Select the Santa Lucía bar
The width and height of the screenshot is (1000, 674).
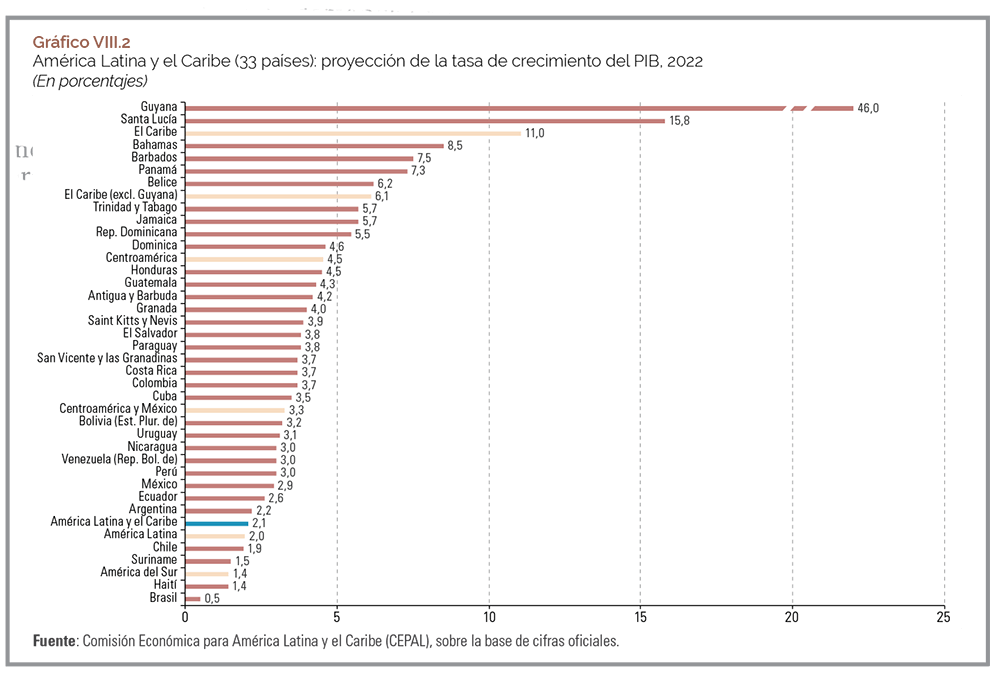(425, 120)
